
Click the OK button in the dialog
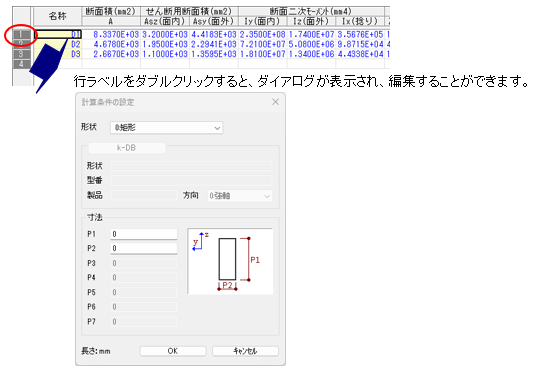173,351
